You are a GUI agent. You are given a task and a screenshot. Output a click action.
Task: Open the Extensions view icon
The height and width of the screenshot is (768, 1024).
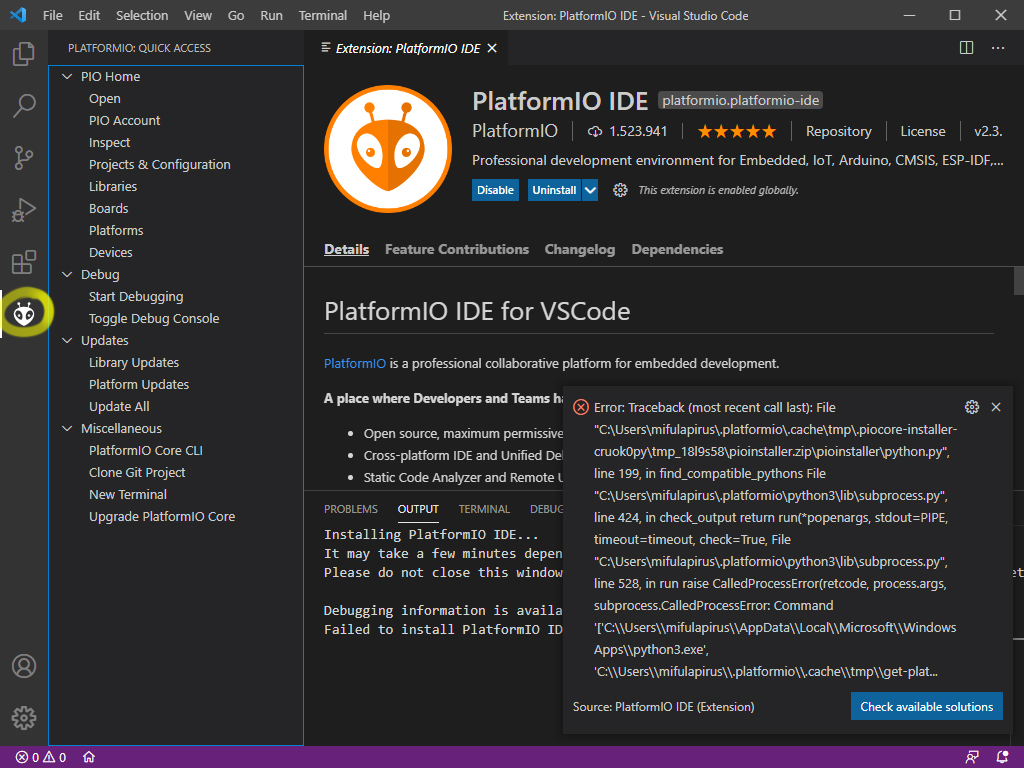click(x=24, y=262)
